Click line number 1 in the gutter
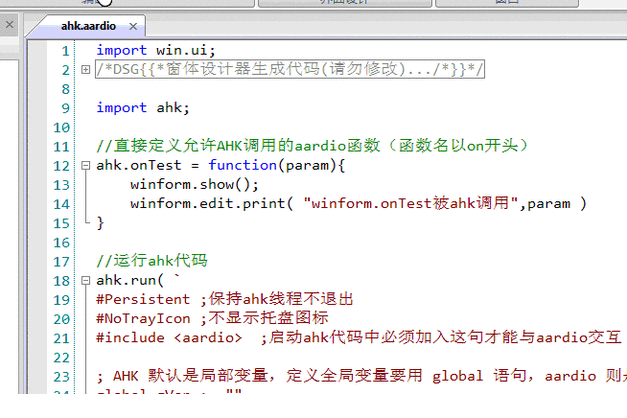The width and height of the screenshot is (627, 418). click(x=66, y=51)
